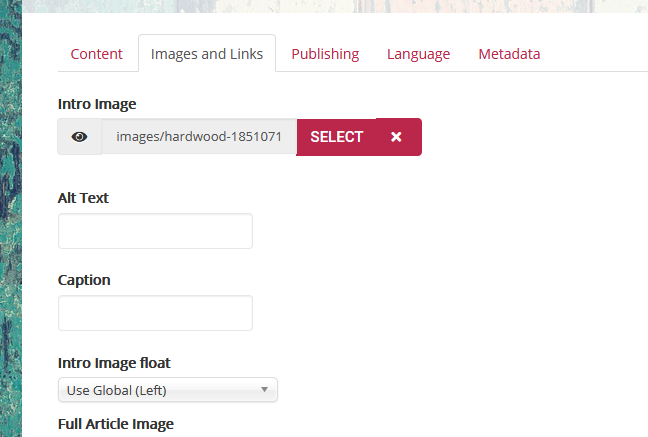Click the teal textured background strip
Viewport: 648px width, 437px height.
coord(10,250)
